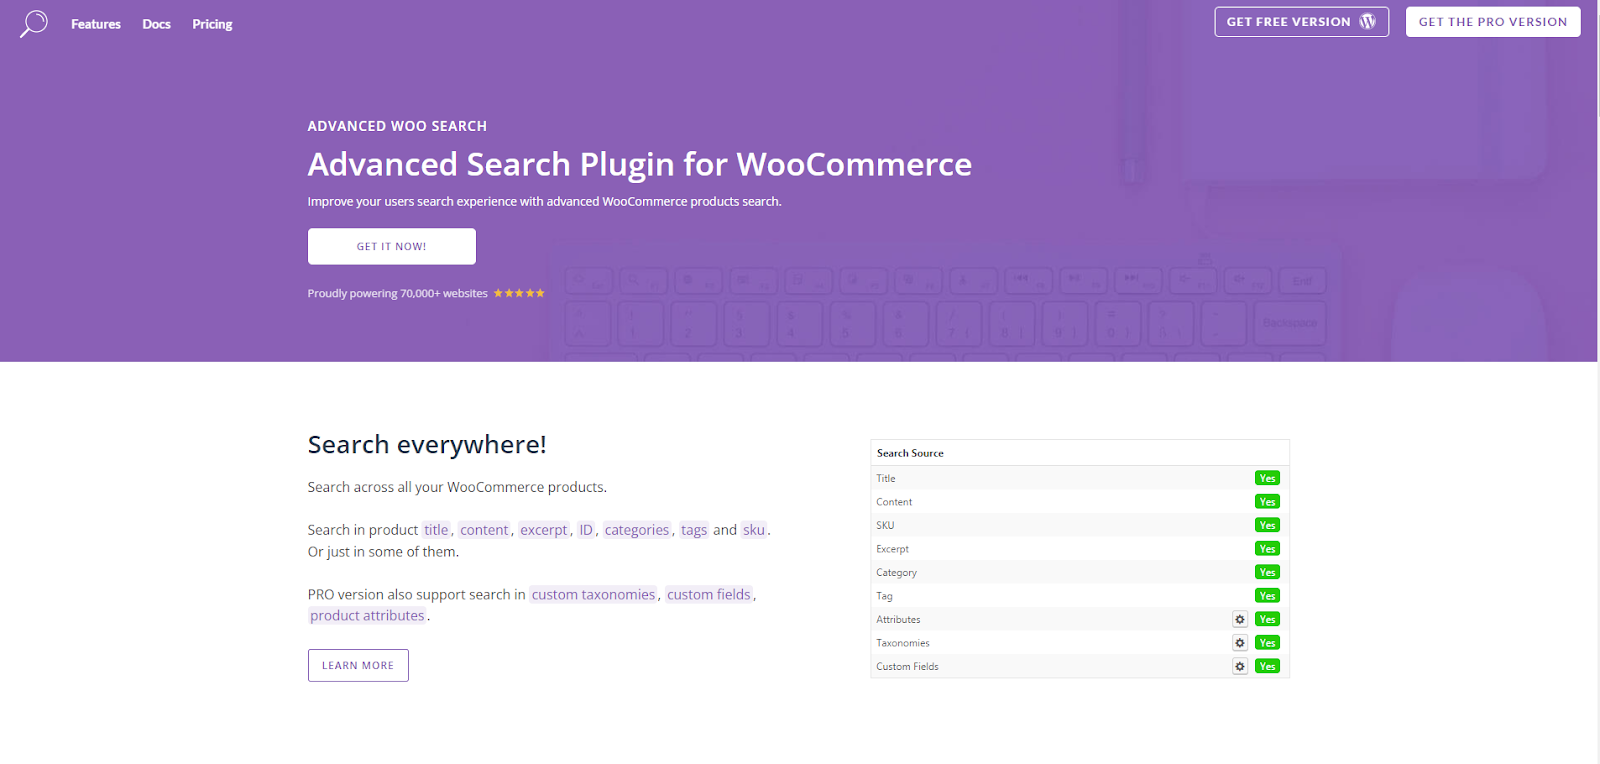Click 'Advanced Search Plugin for WooCommerce' heading
Screen dimensions: 1600x764
coord(640,164)
